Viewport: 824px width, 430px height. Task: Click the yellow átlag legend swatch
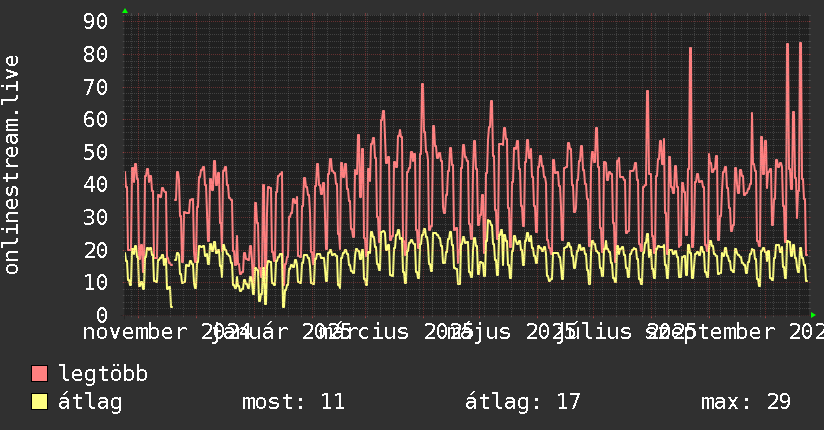coord(39,401)
